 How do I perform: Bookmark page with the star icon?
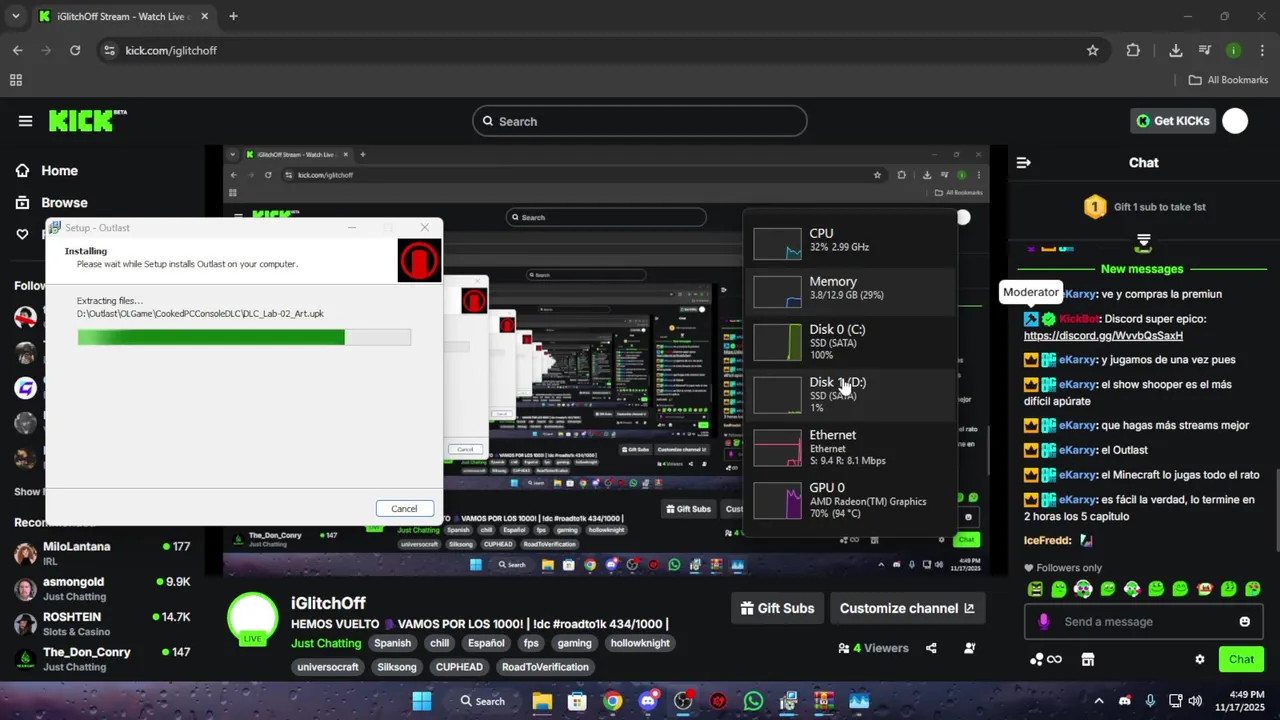point(1093,50)
